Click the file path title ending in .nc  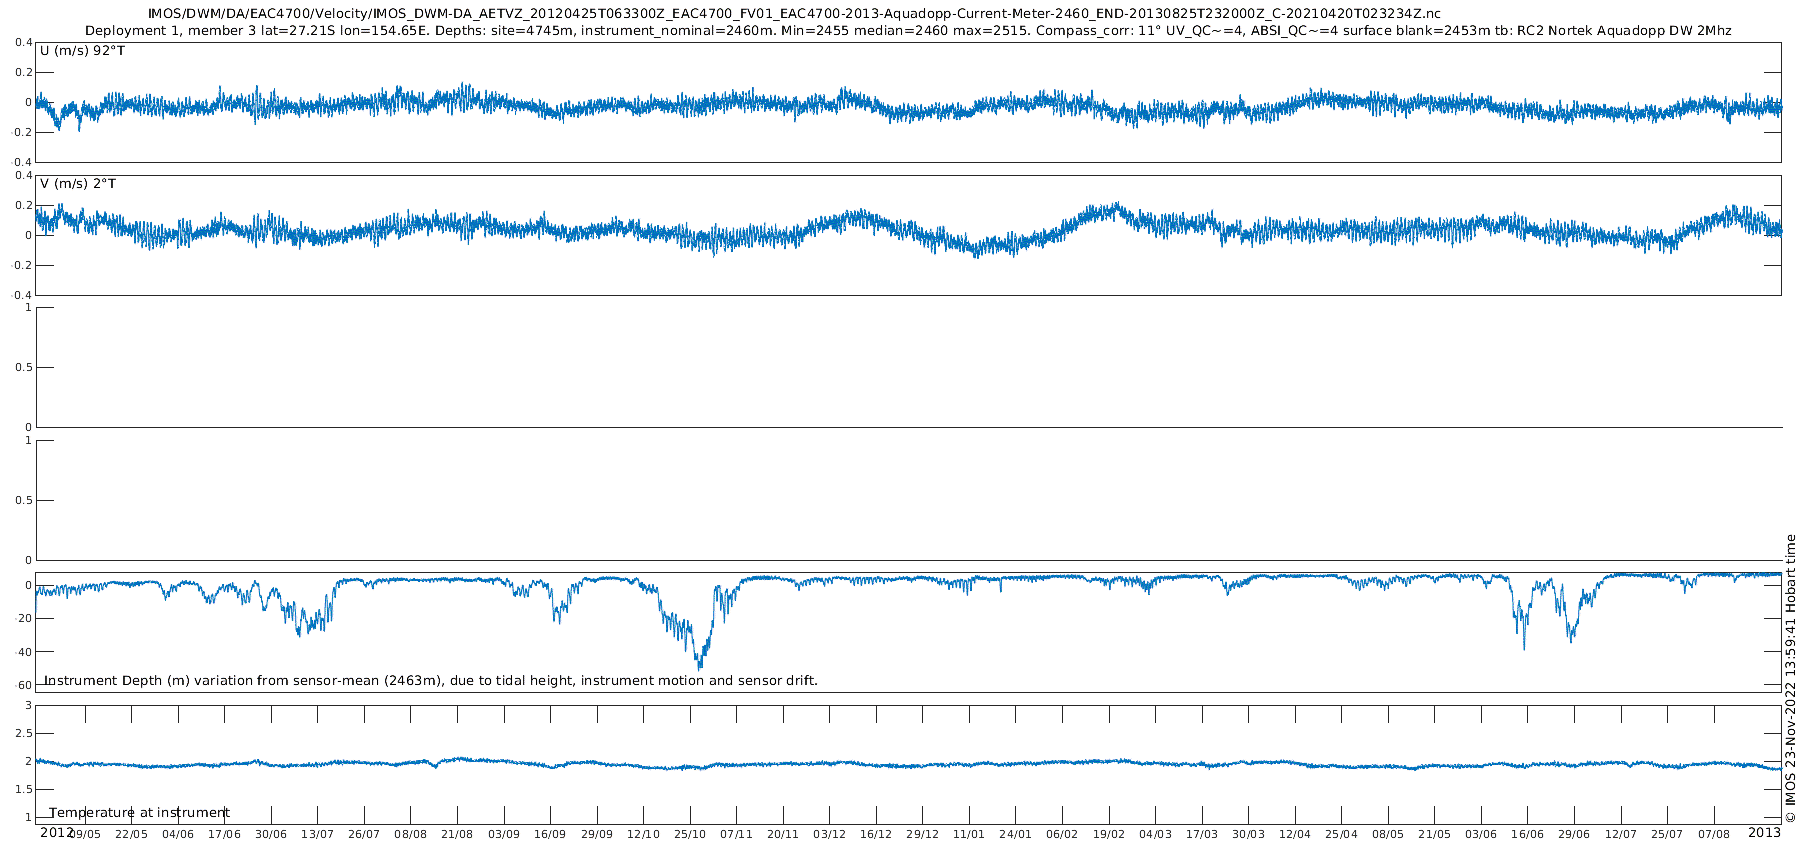click(794, 13)
